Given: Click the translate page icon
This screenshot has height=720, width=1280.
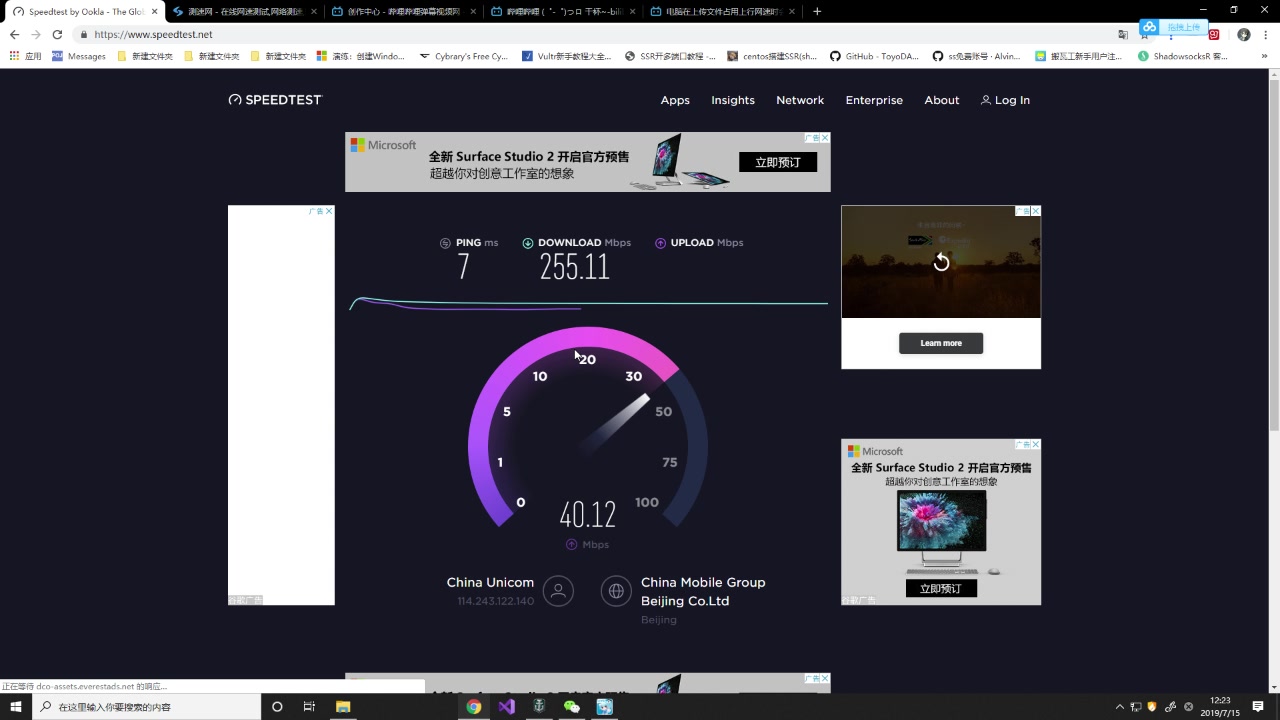Looking at the screenshot, I should (1123, 34).
